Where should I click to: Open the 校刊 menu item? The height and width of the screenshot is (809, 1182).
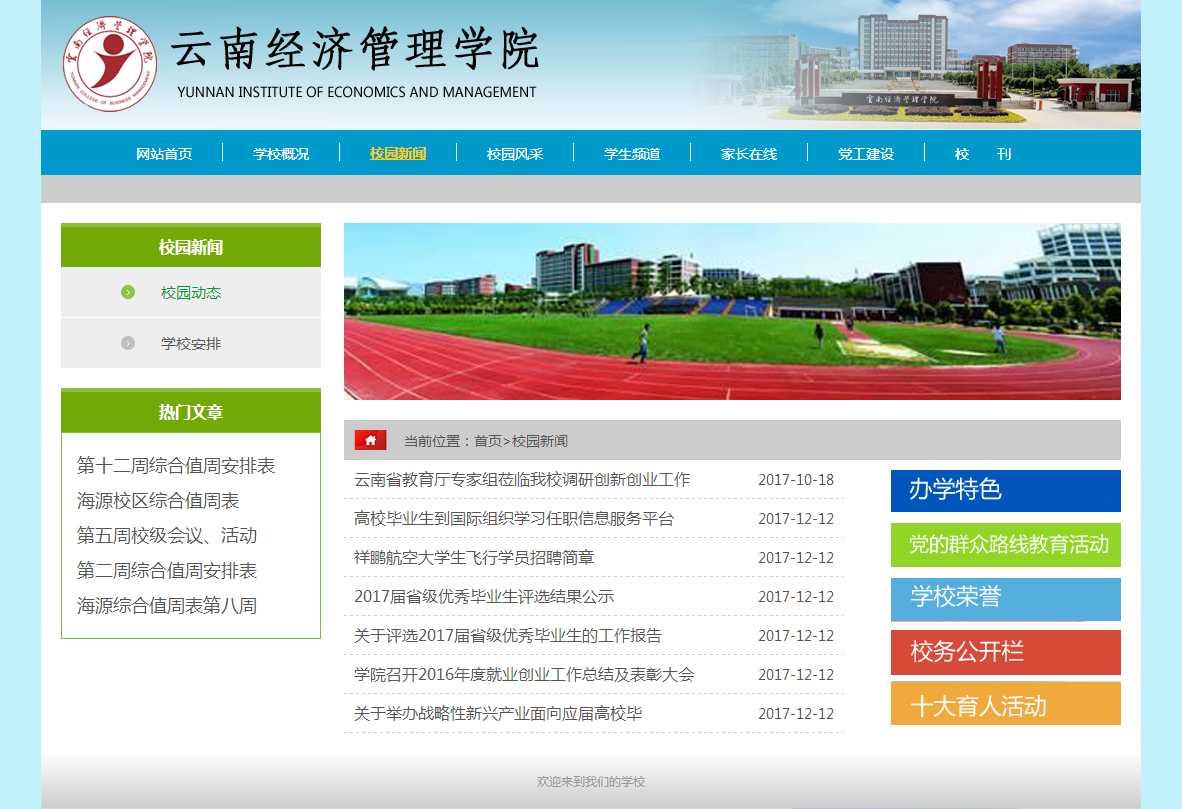point(982,154)
